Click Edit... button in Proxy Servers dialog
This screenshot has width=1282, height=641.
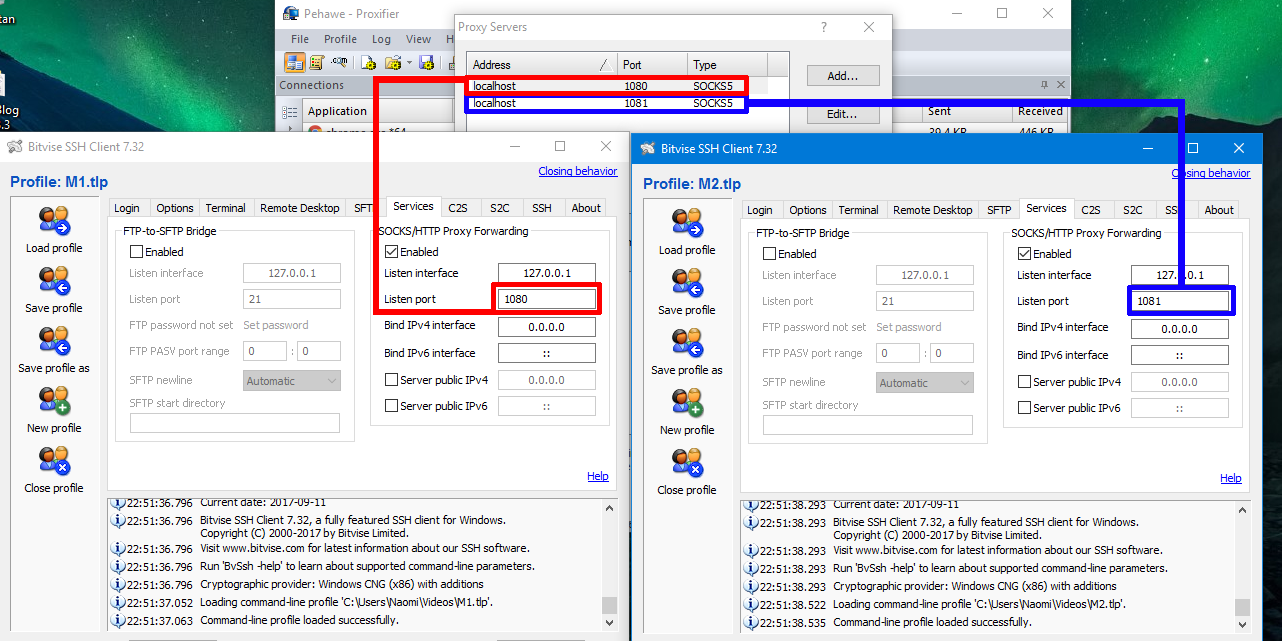(842, 114)
